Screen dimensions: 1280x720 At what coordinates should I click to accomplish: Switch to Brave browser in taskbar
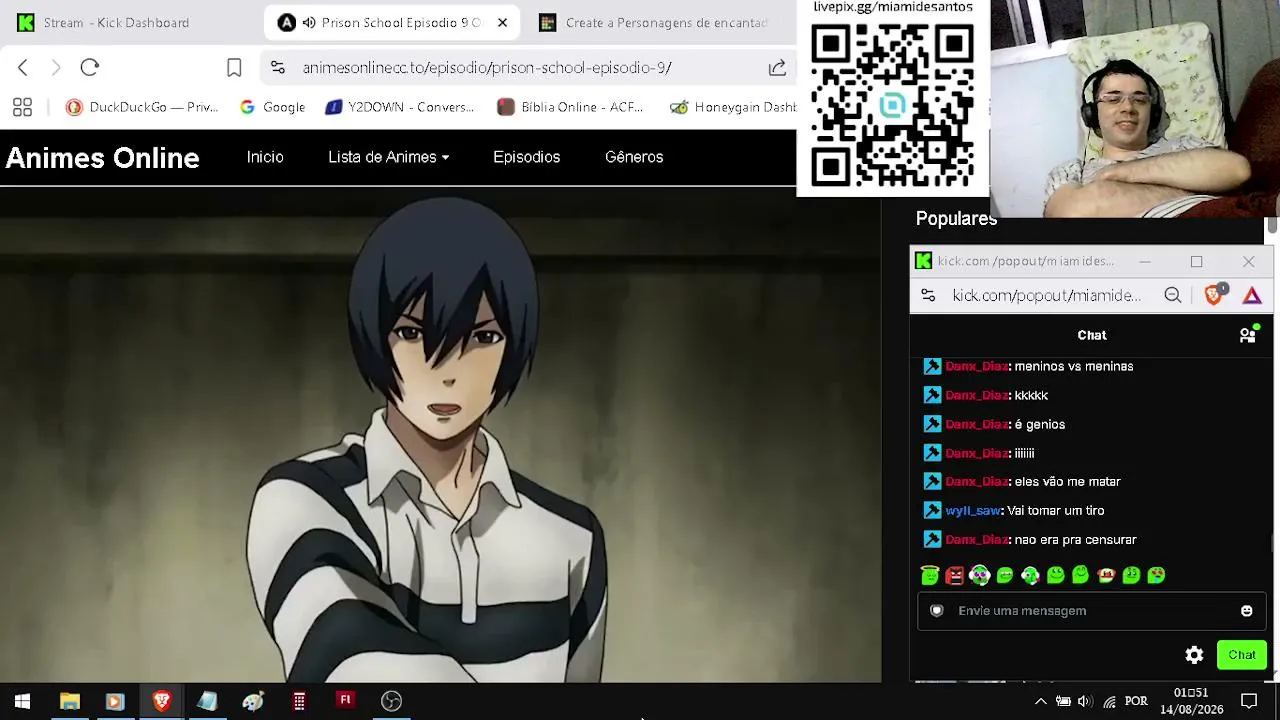click(x=161, y=701)
